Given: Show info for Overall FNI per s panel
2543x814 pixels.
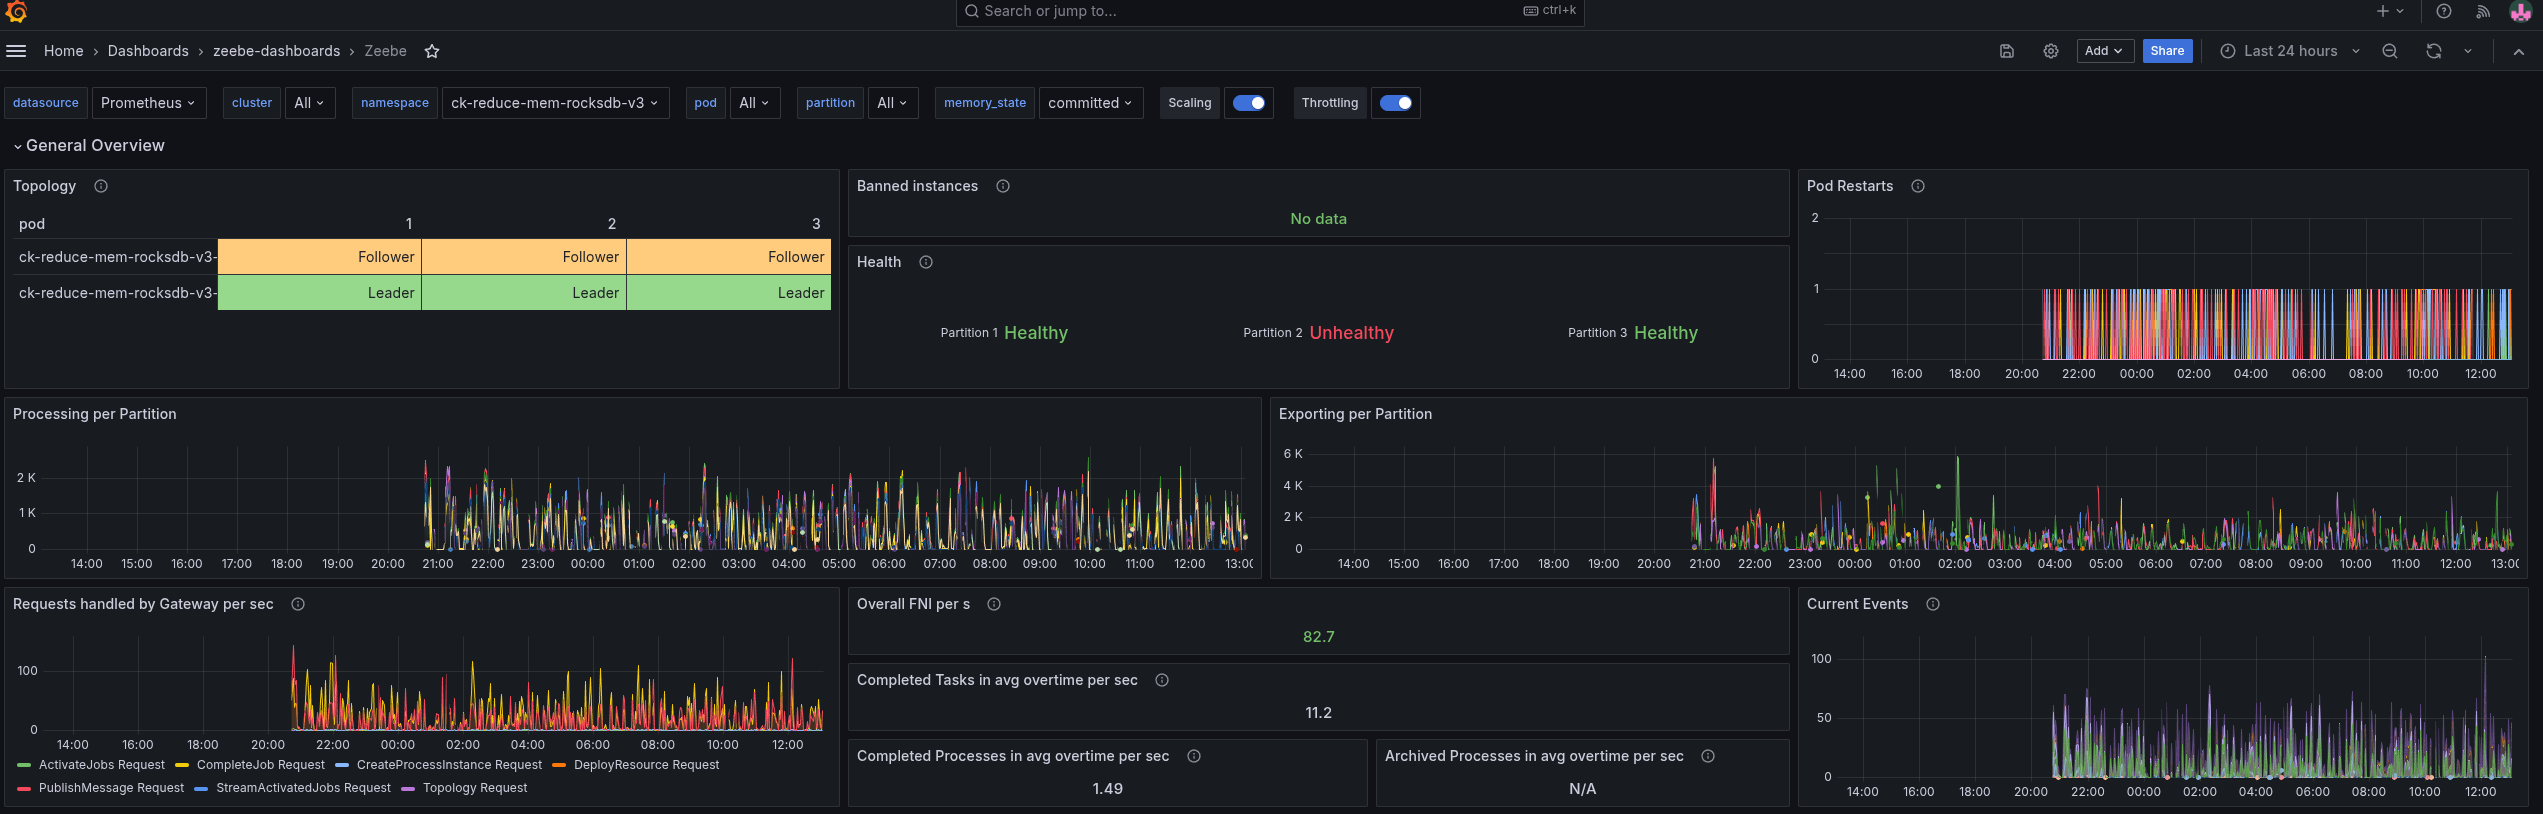Looking at the screenshot, I should pyautogui.click(x=994, y=604).
